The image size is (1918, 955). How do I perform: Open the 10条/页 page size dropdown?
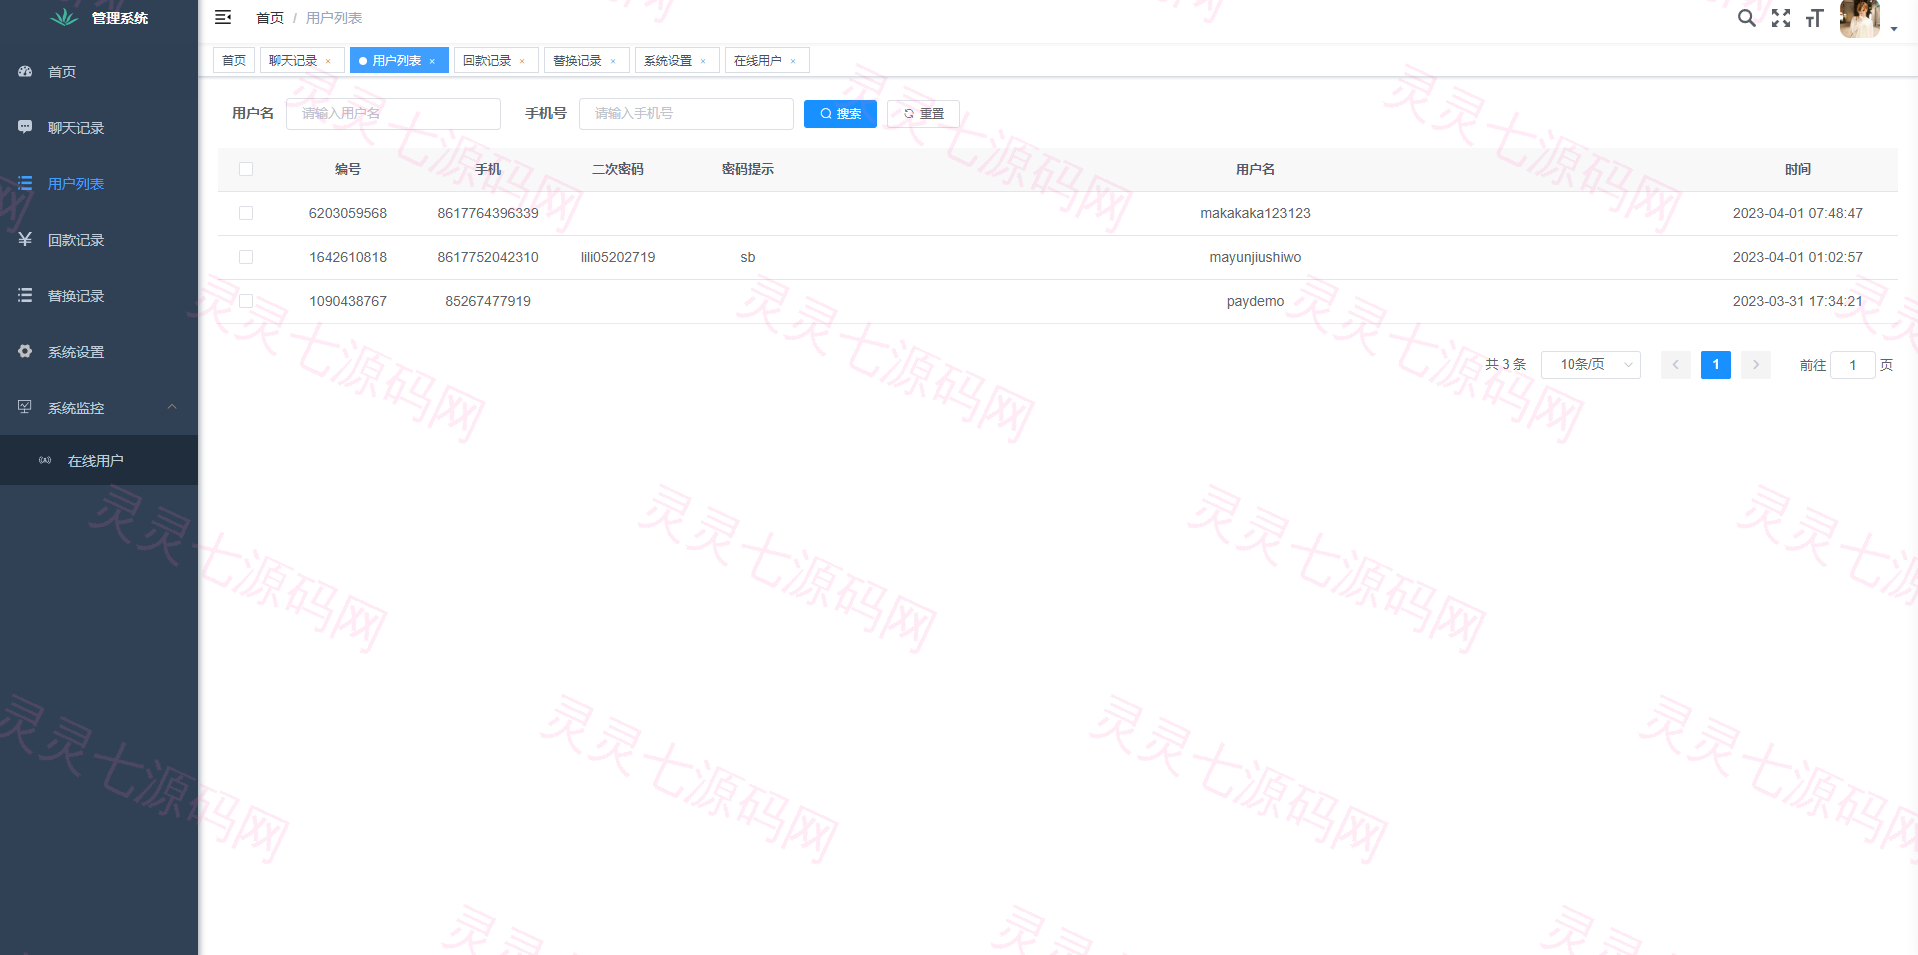click(1591, 365)
